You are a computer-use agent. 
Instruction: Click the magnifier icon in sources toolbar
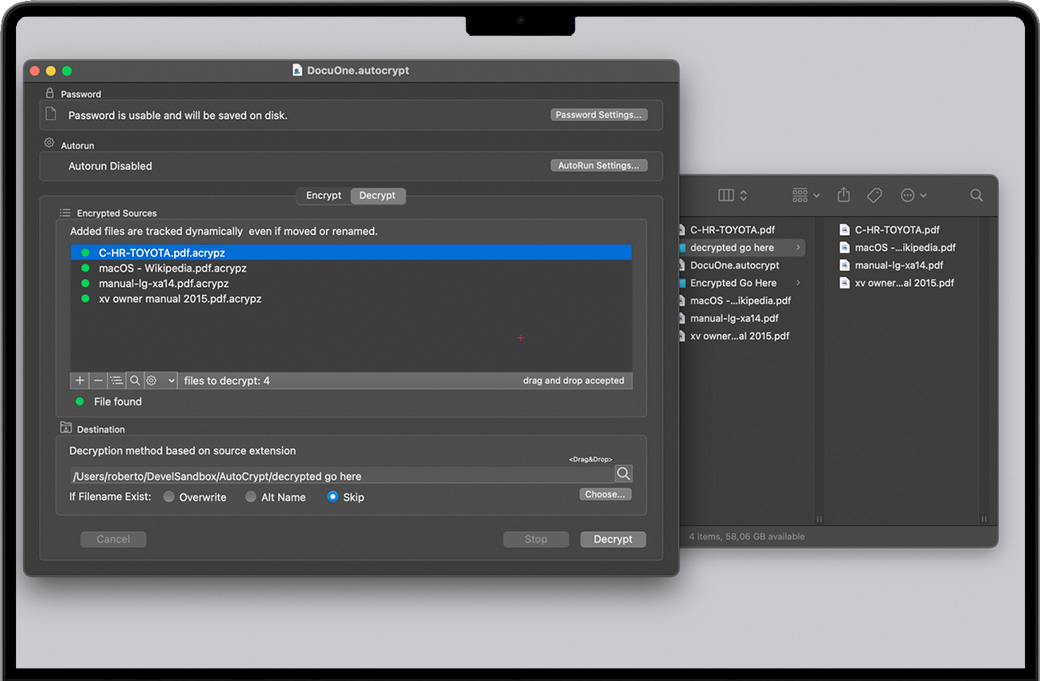click(134, 381)
